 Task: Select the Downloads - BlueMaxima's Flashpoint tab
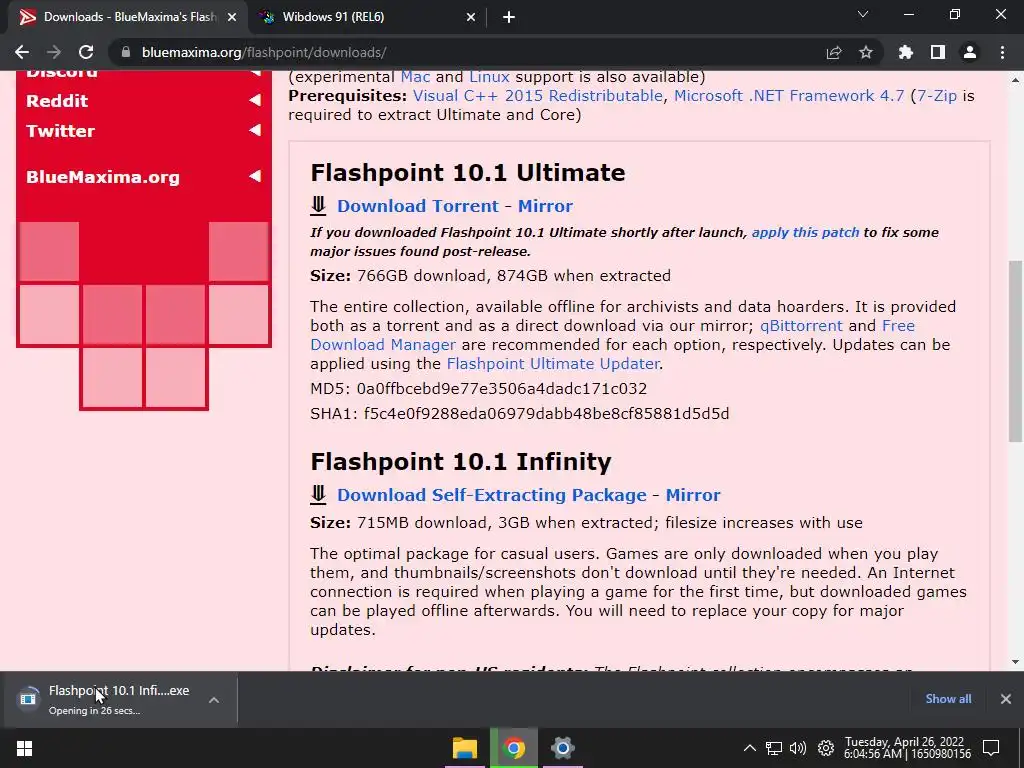[x=128, y=17]
